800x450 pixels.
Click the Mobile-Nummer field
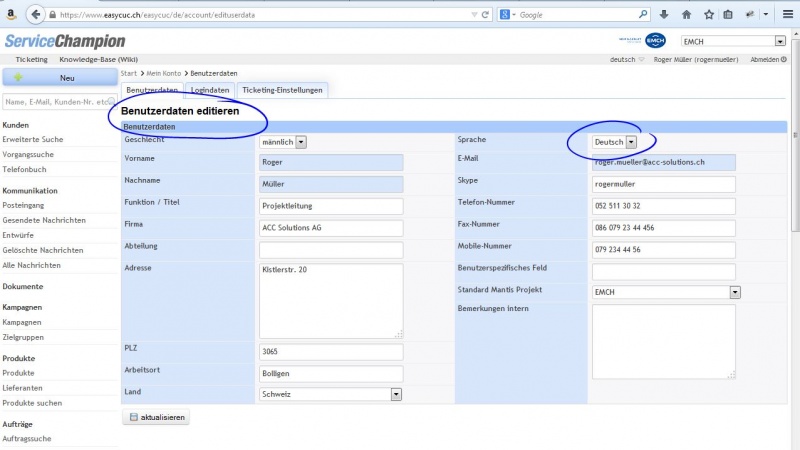[664, 250]
